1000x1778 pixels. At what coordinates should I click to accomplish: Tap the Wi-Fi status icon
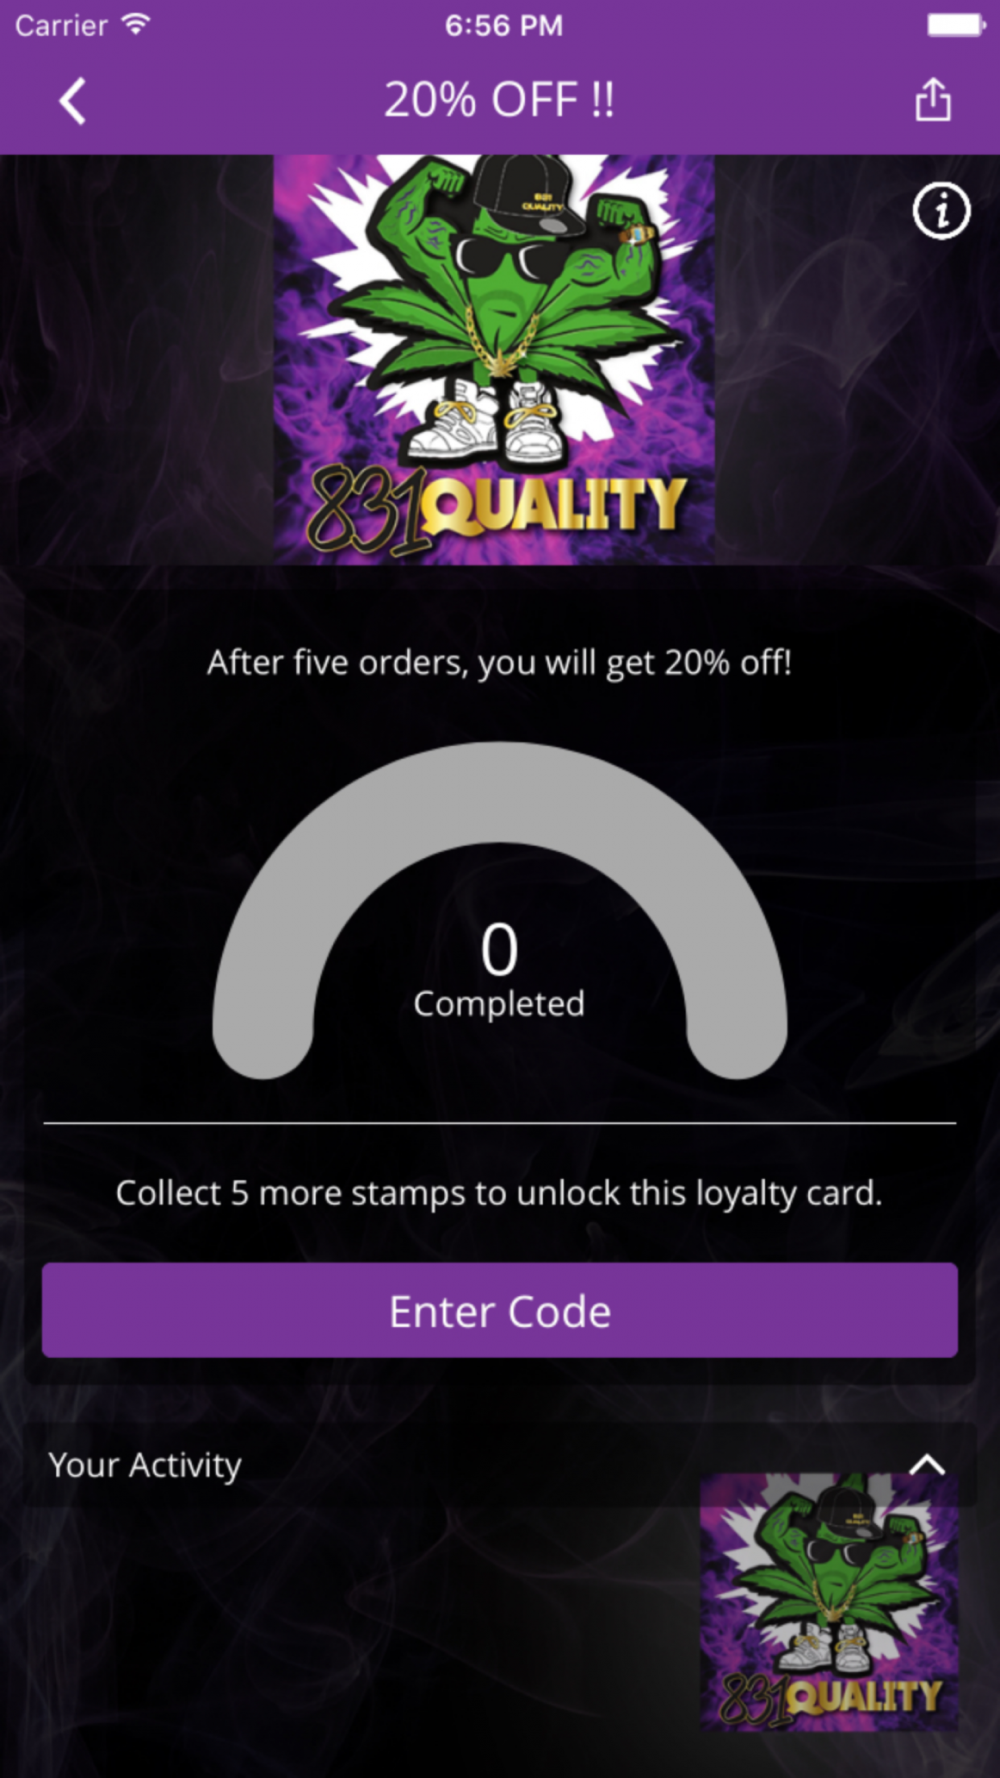pyautogui.click(x=135, y=24)
